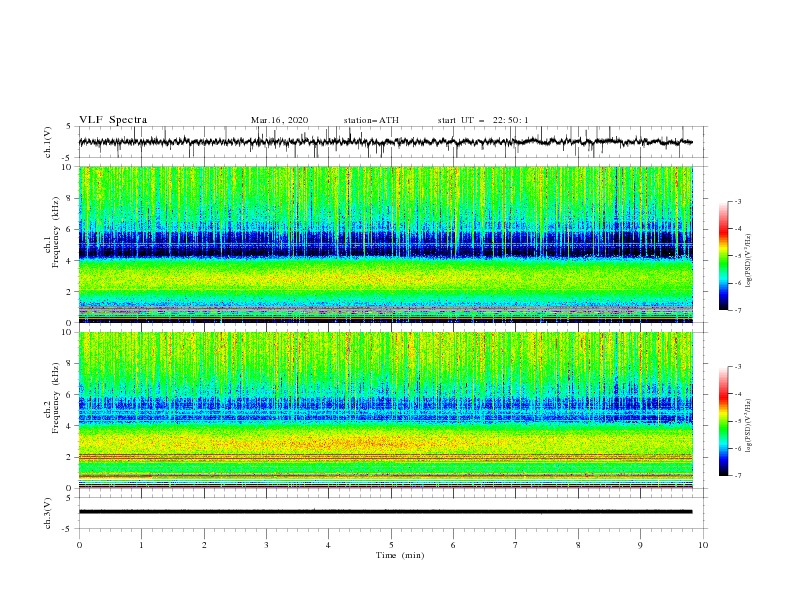Click the upper colorbar "log(PSD)(V²/Hz)" label

tap(748, 261)
